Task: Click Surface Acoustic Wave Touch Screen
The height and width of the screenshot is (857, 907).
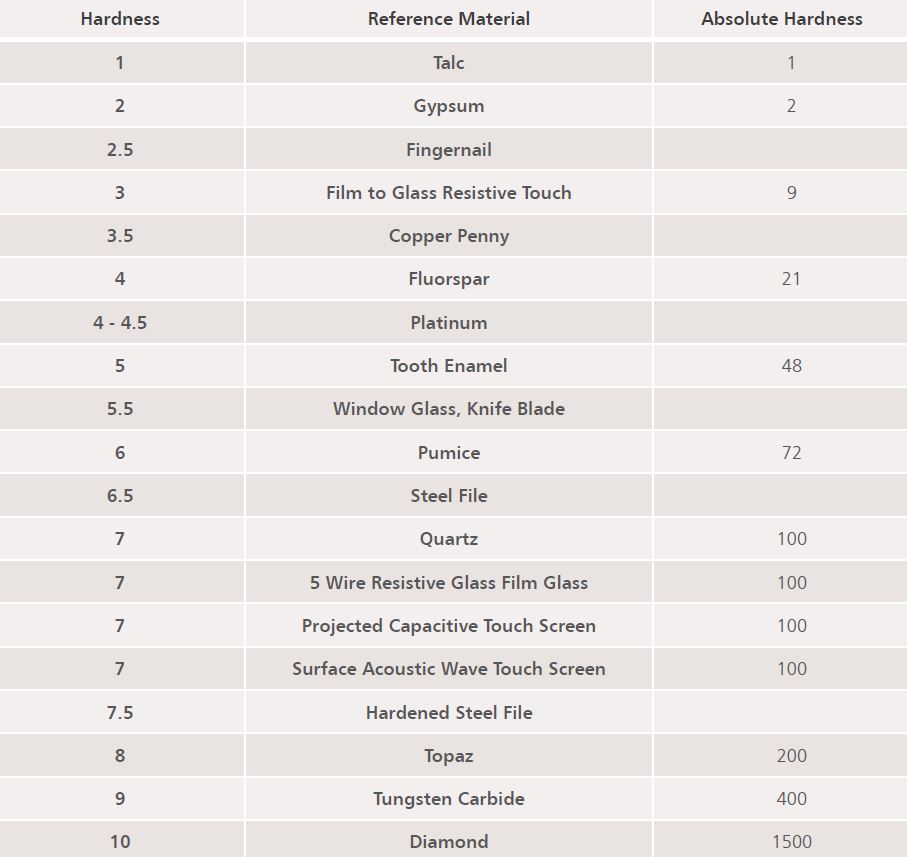Action: click(x=449, y=669)
